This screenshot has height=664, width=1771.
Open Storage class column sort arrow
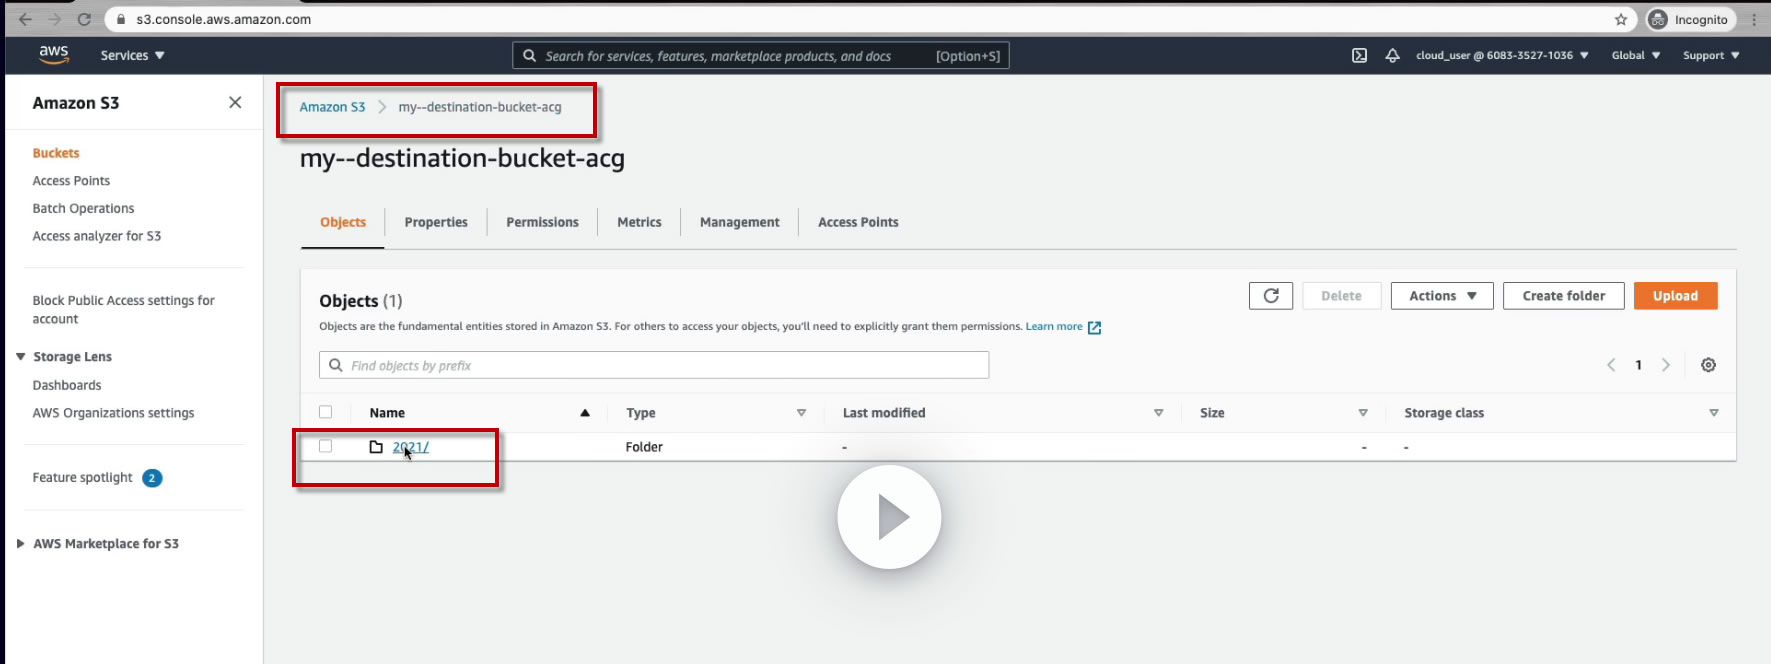[1713, 413]
